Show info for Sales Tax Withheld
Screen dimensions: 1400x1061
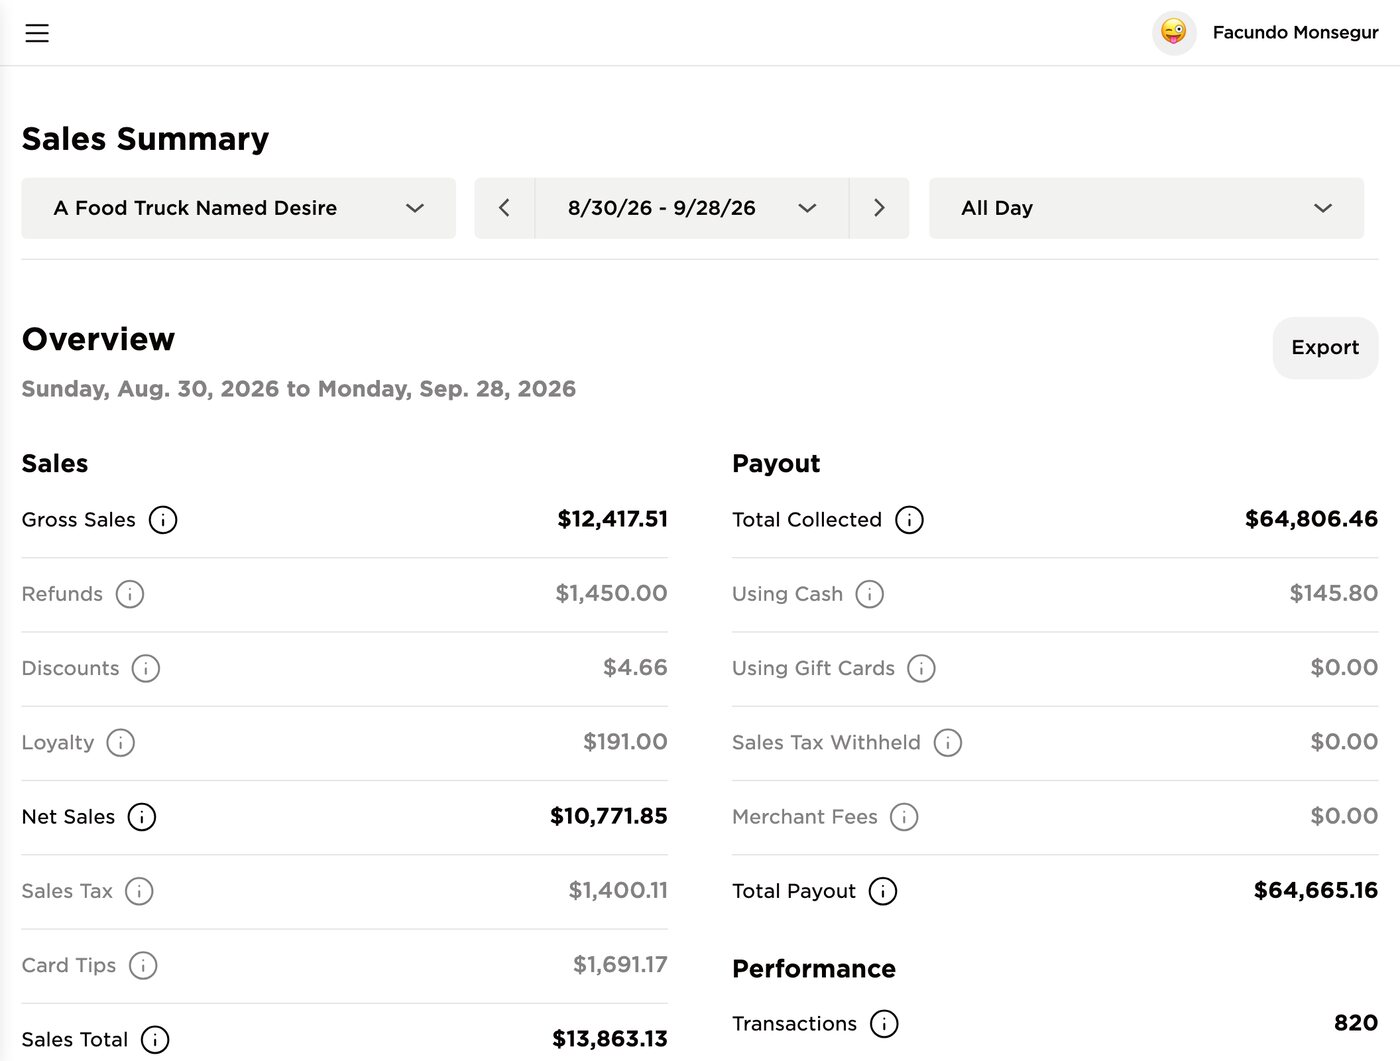(x=948, y=743)
